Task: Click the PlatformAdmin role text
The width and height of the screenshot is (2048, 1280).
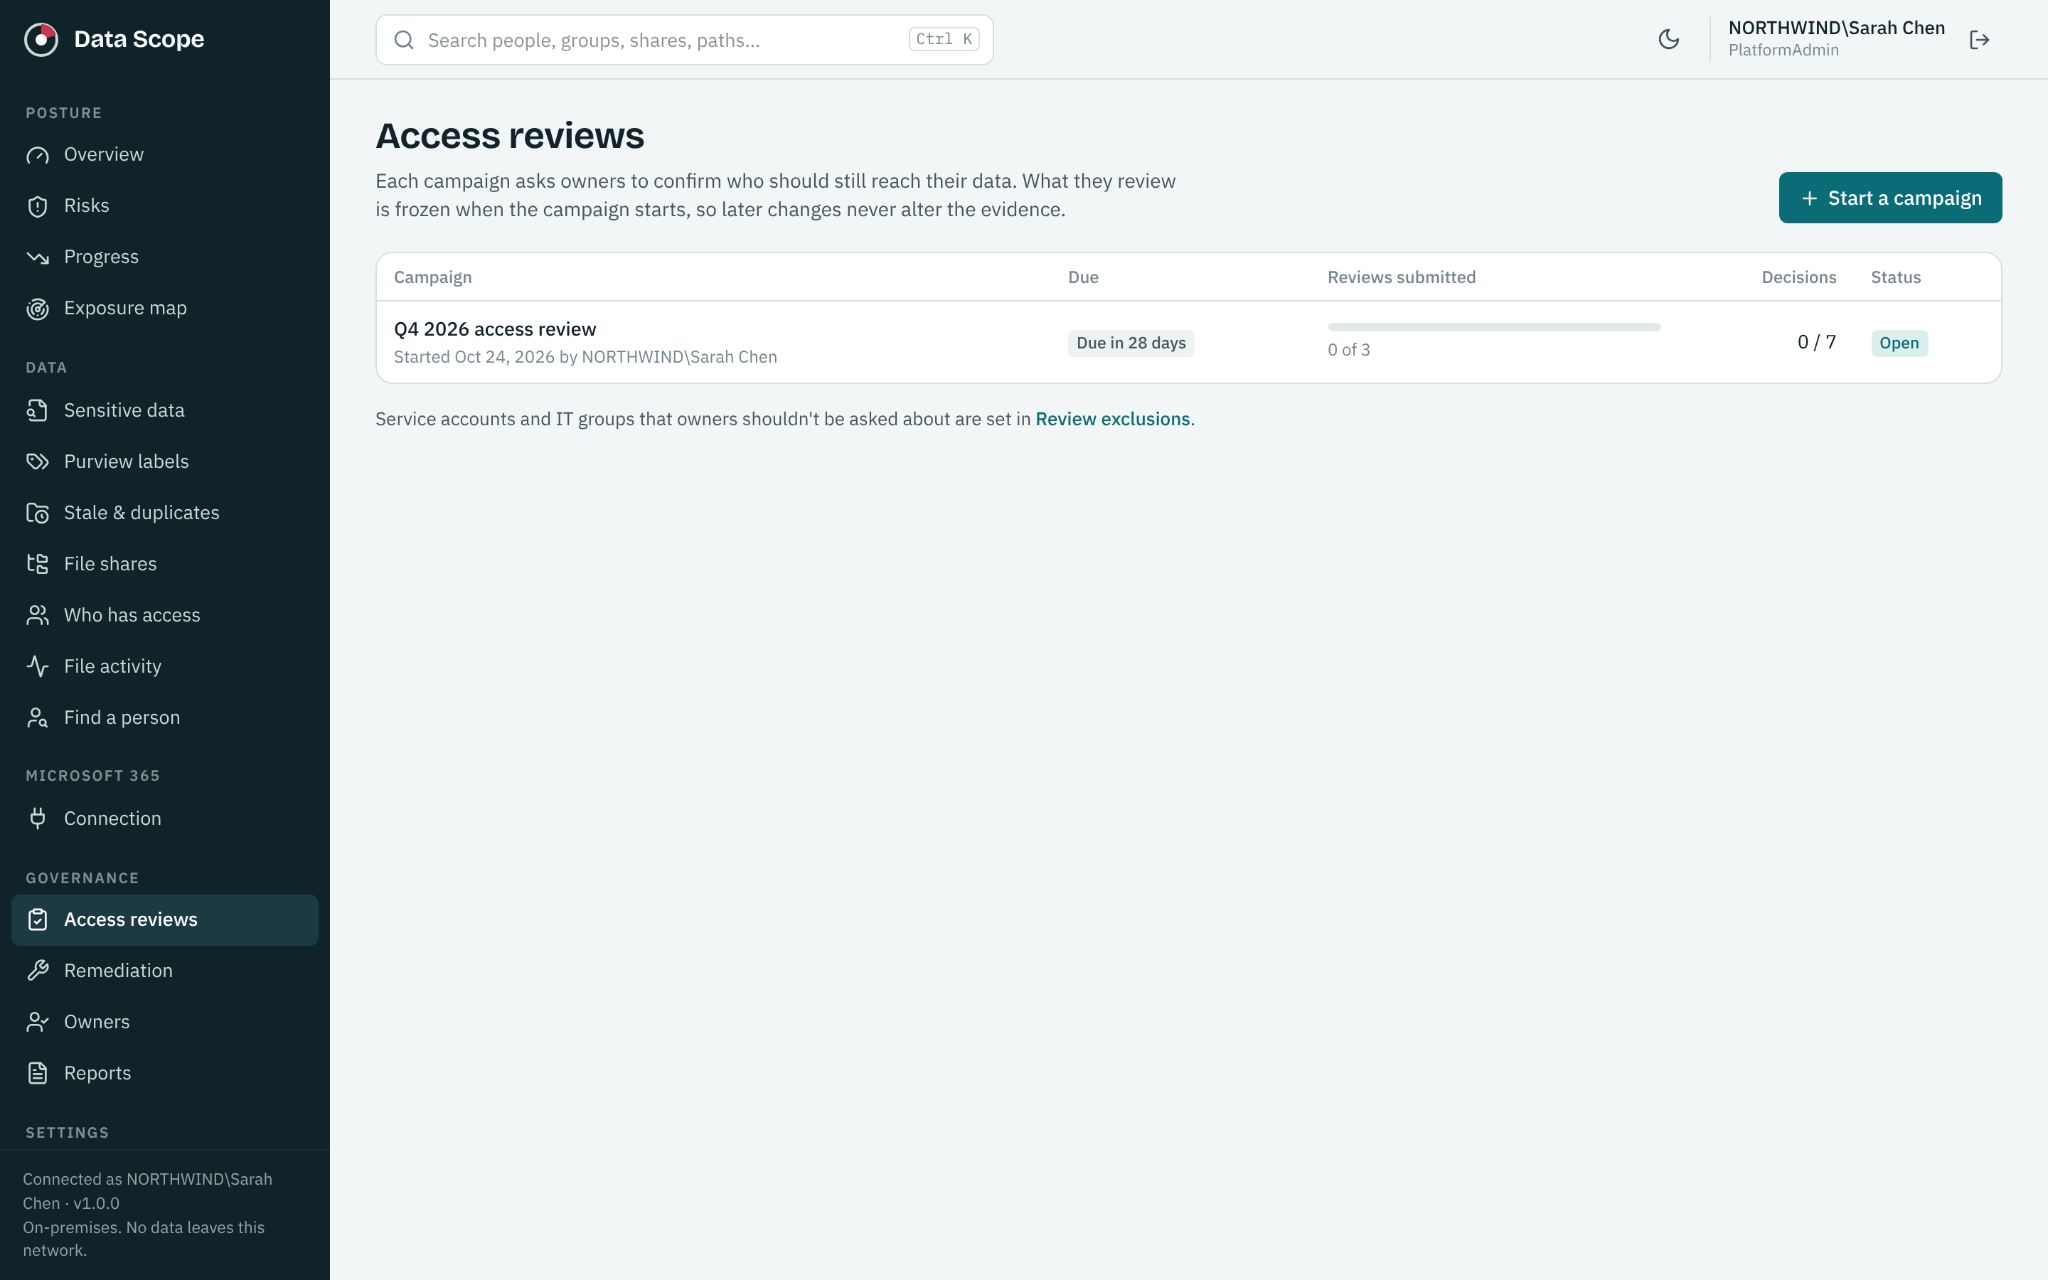Action: tap(1783, 50)
